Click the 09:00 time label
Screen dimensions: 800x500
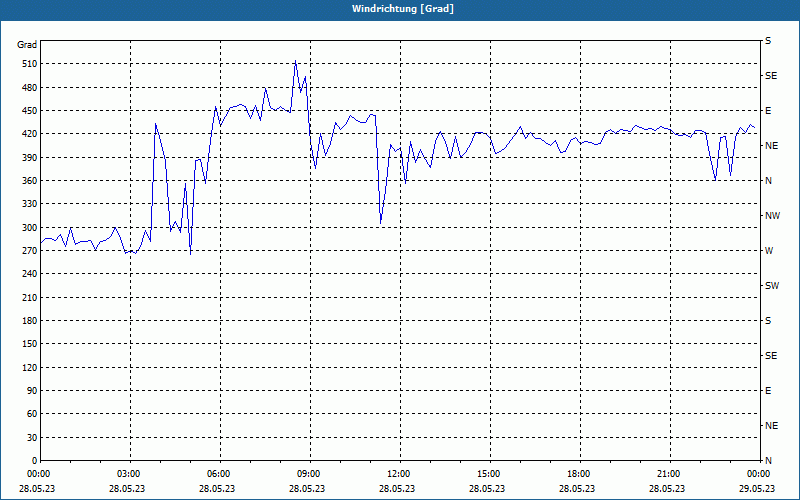click(309, 474)
